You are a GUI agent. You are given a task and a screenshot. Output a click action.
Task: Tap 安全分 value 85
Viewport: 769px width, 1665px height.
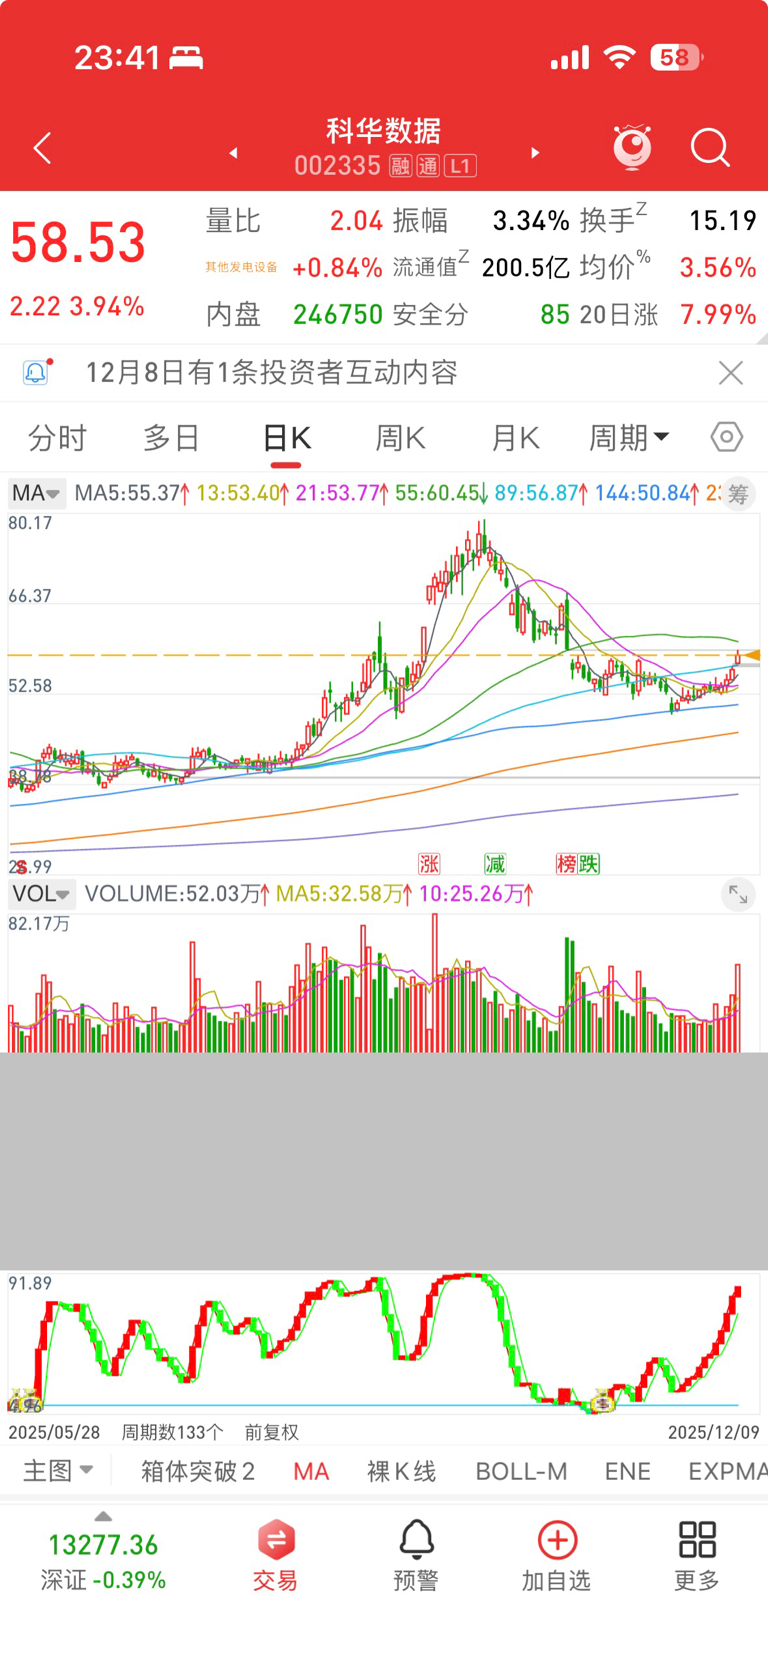(555, 315)
